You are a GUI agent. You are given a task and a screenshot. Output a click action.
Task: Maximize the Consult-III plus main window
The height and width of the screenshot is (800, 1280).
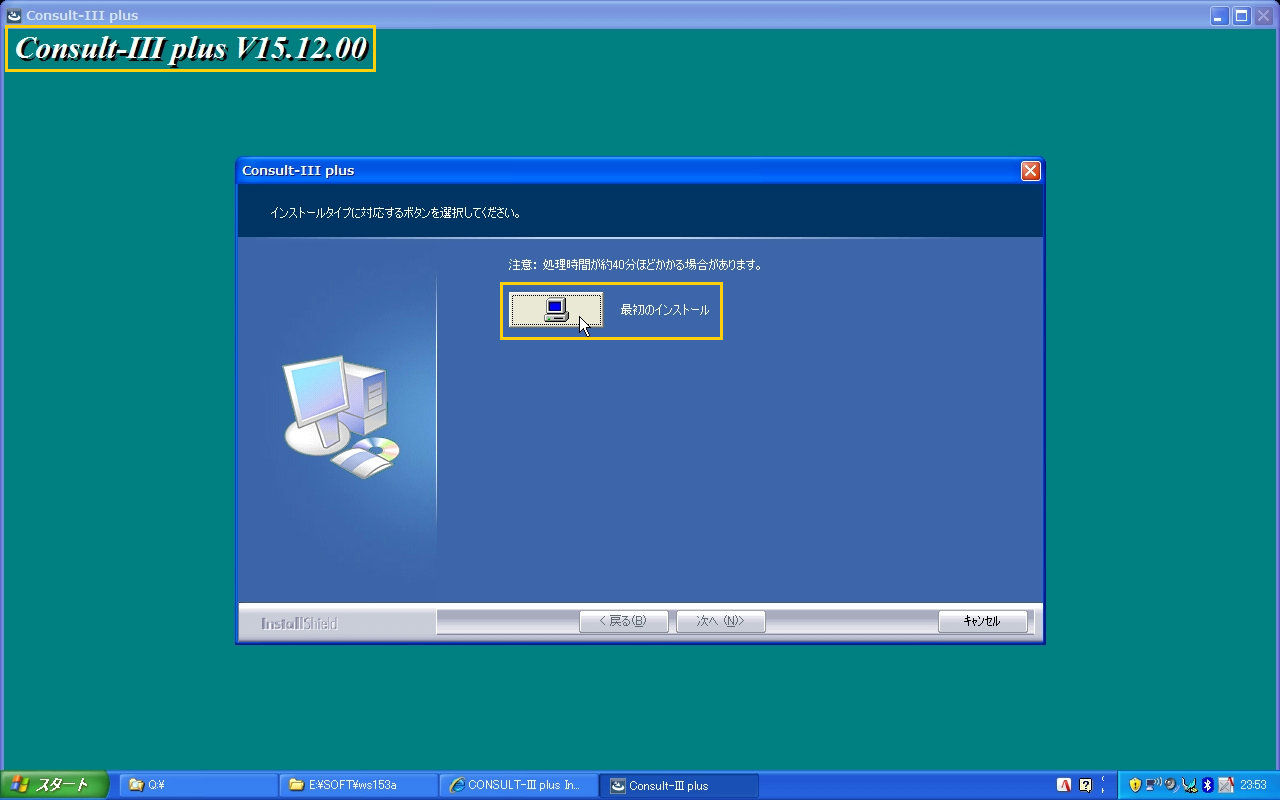pyautogui.click(x=1242, y=15)
